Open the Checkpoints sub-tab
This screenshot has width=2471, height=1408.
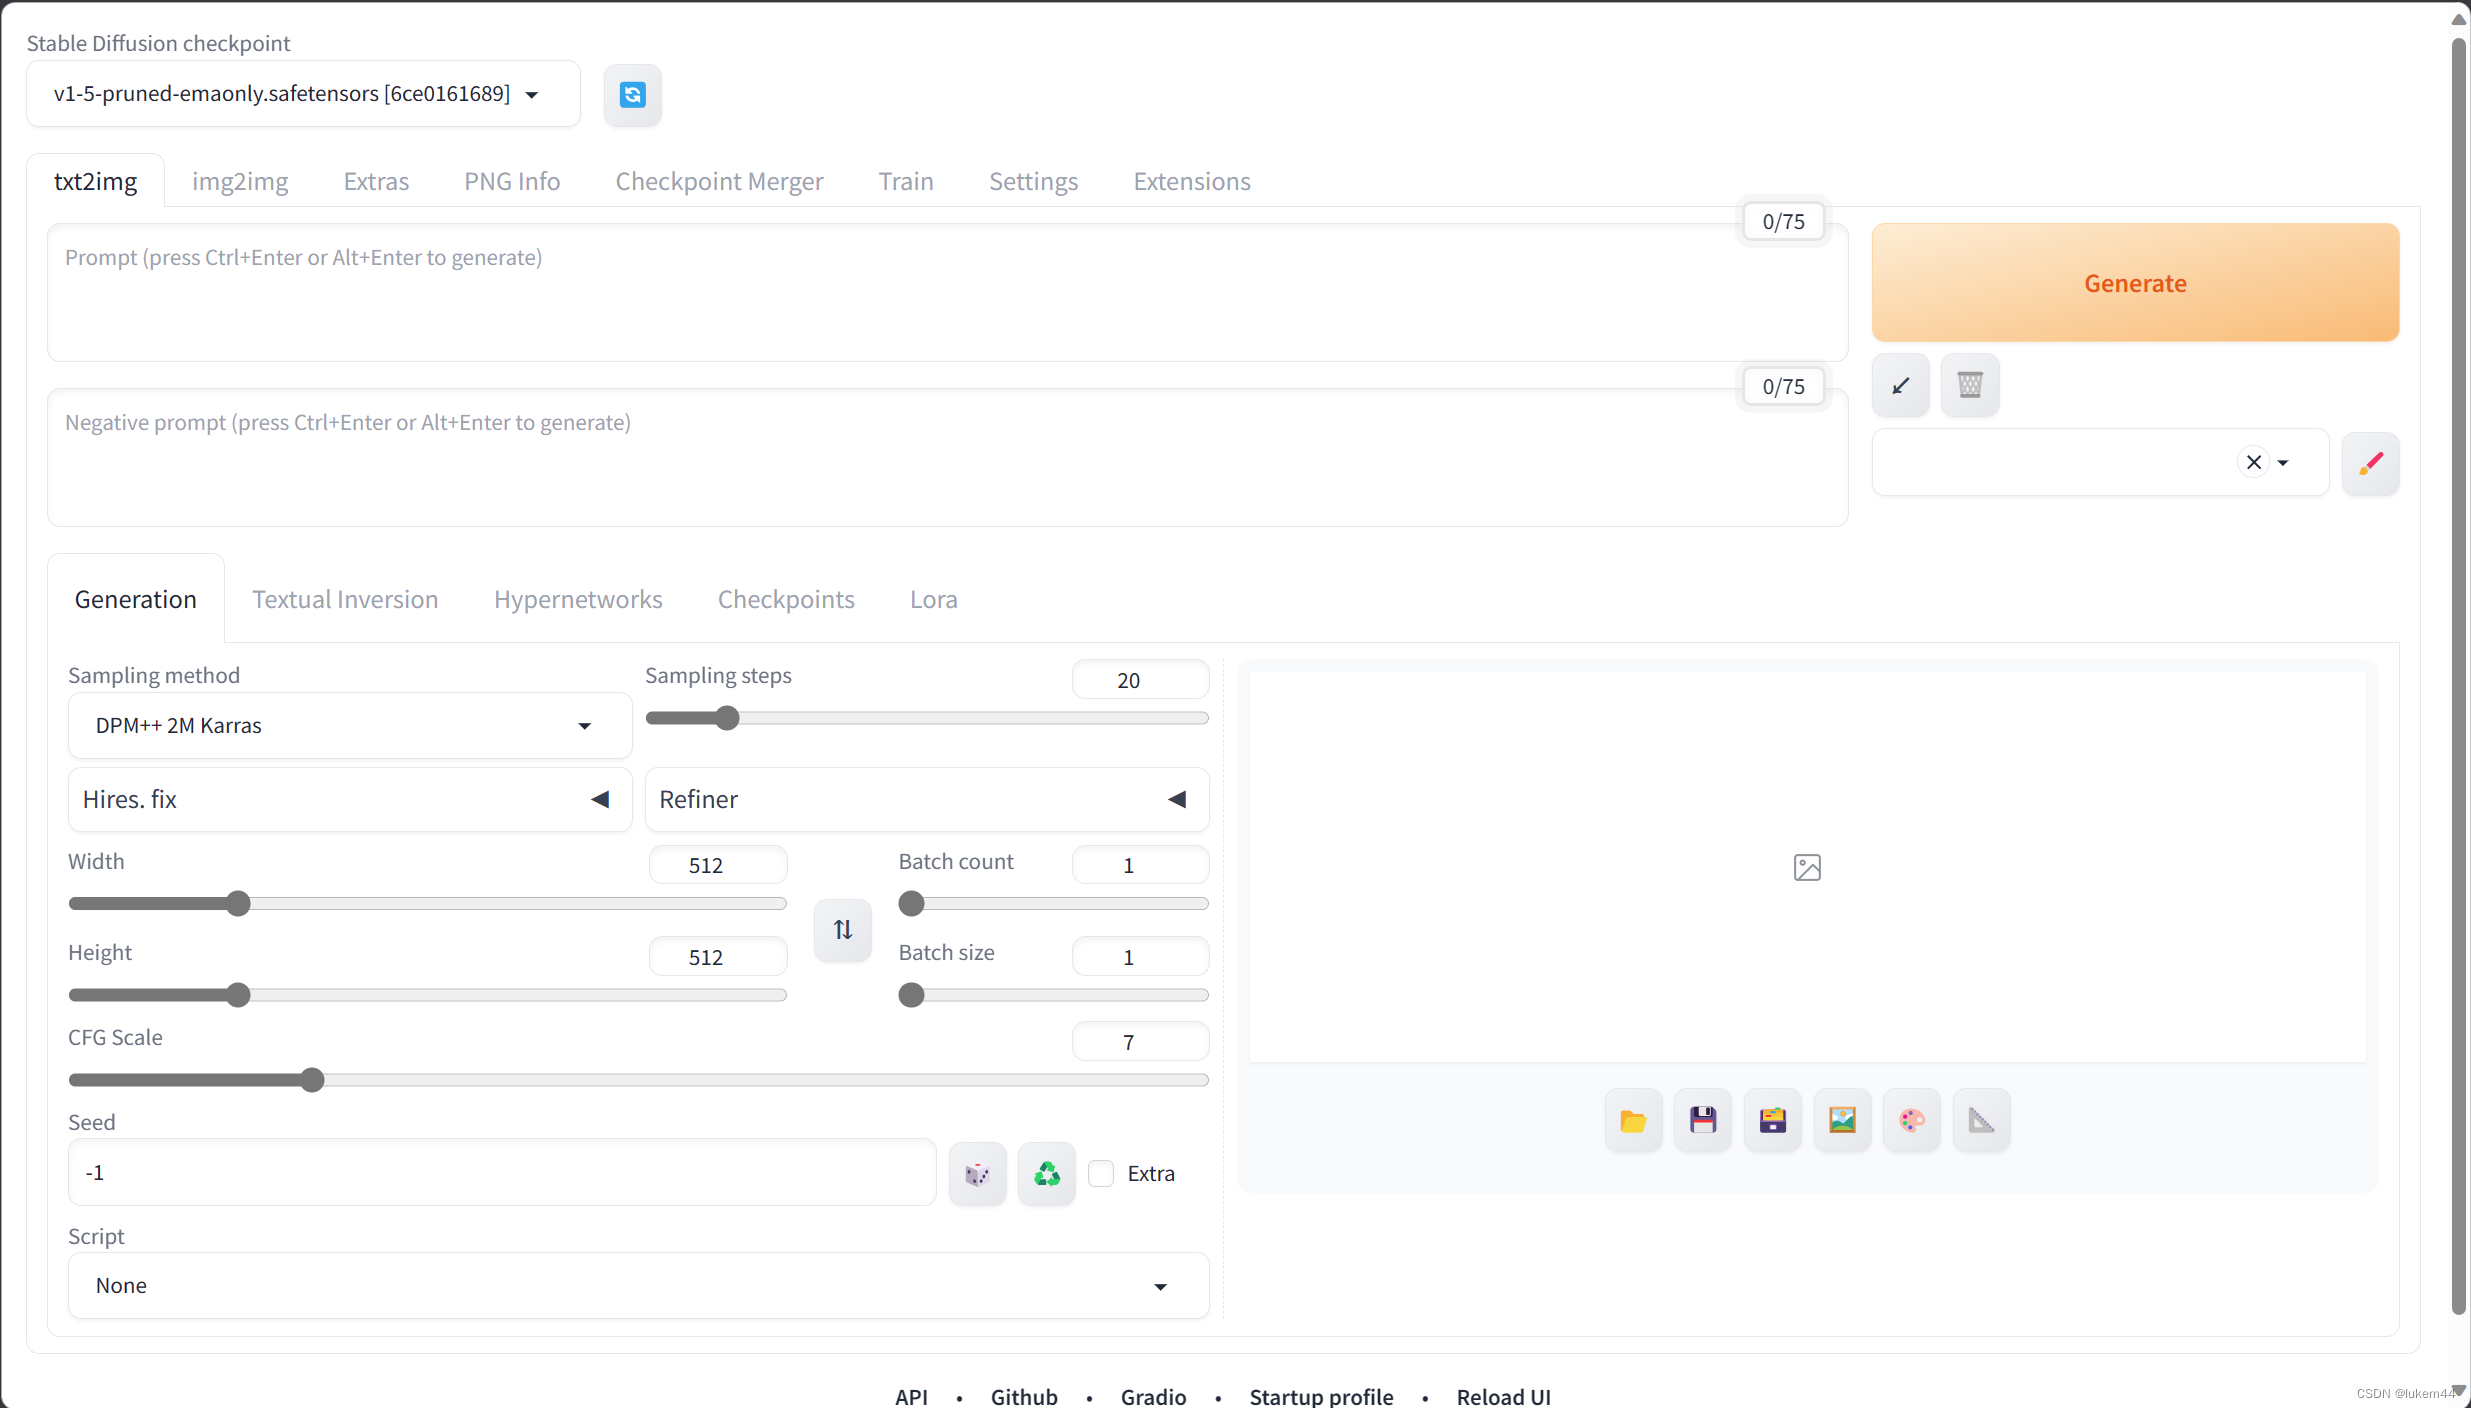tap(786, 599)
